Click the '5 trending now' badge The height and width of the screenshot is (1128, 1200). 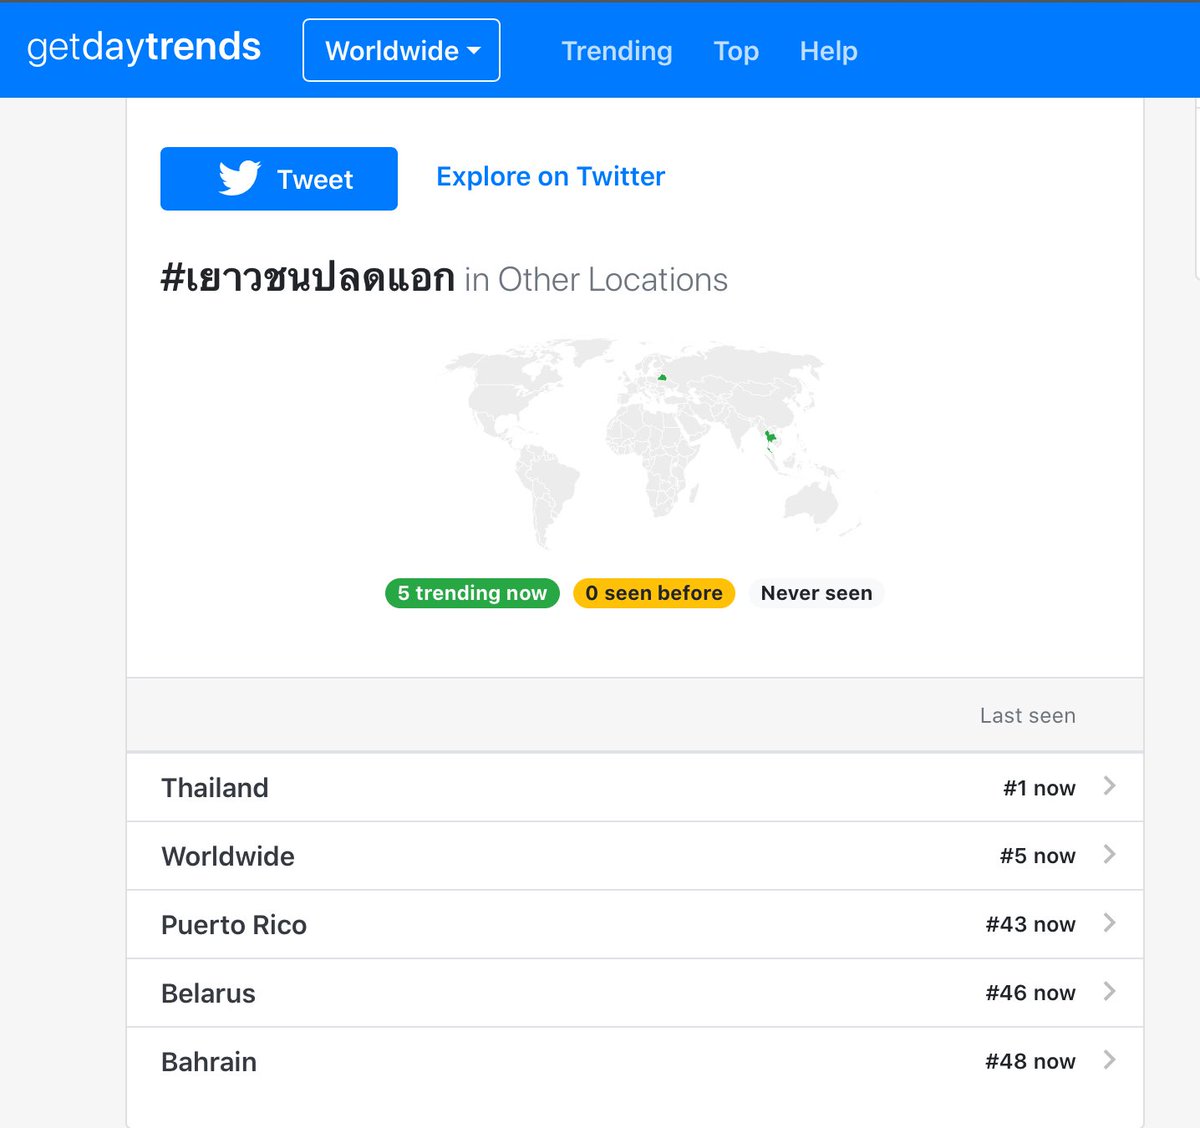(472, 593)
